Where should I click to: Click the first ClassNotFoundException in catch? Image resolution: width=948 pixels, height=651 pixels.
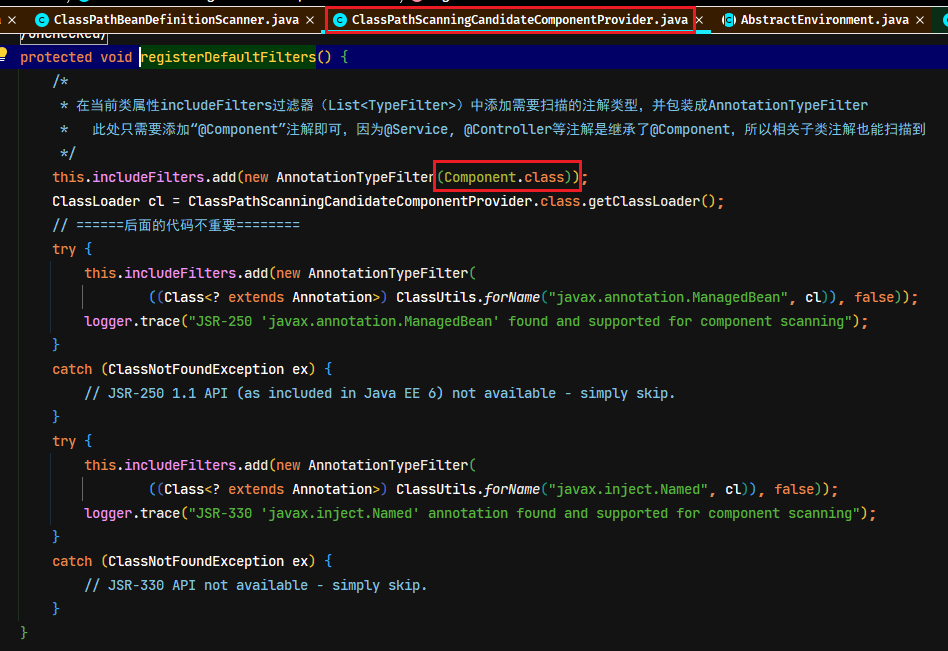point(196,369)
